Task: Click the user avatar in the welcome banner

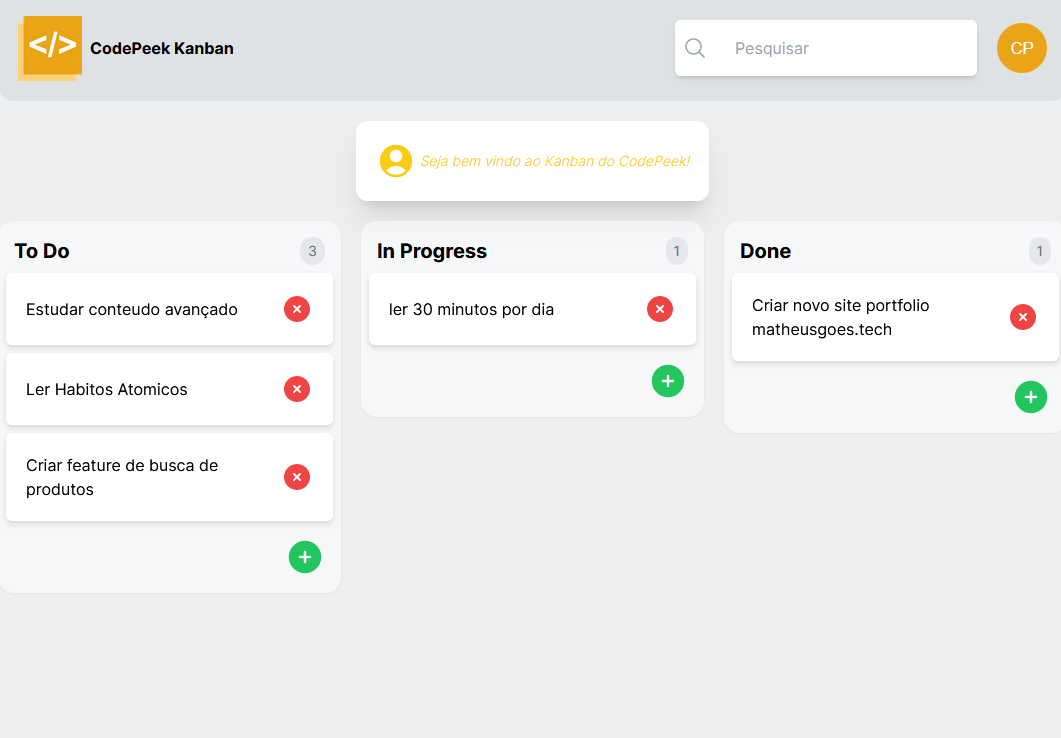Action: pos(396,161)
